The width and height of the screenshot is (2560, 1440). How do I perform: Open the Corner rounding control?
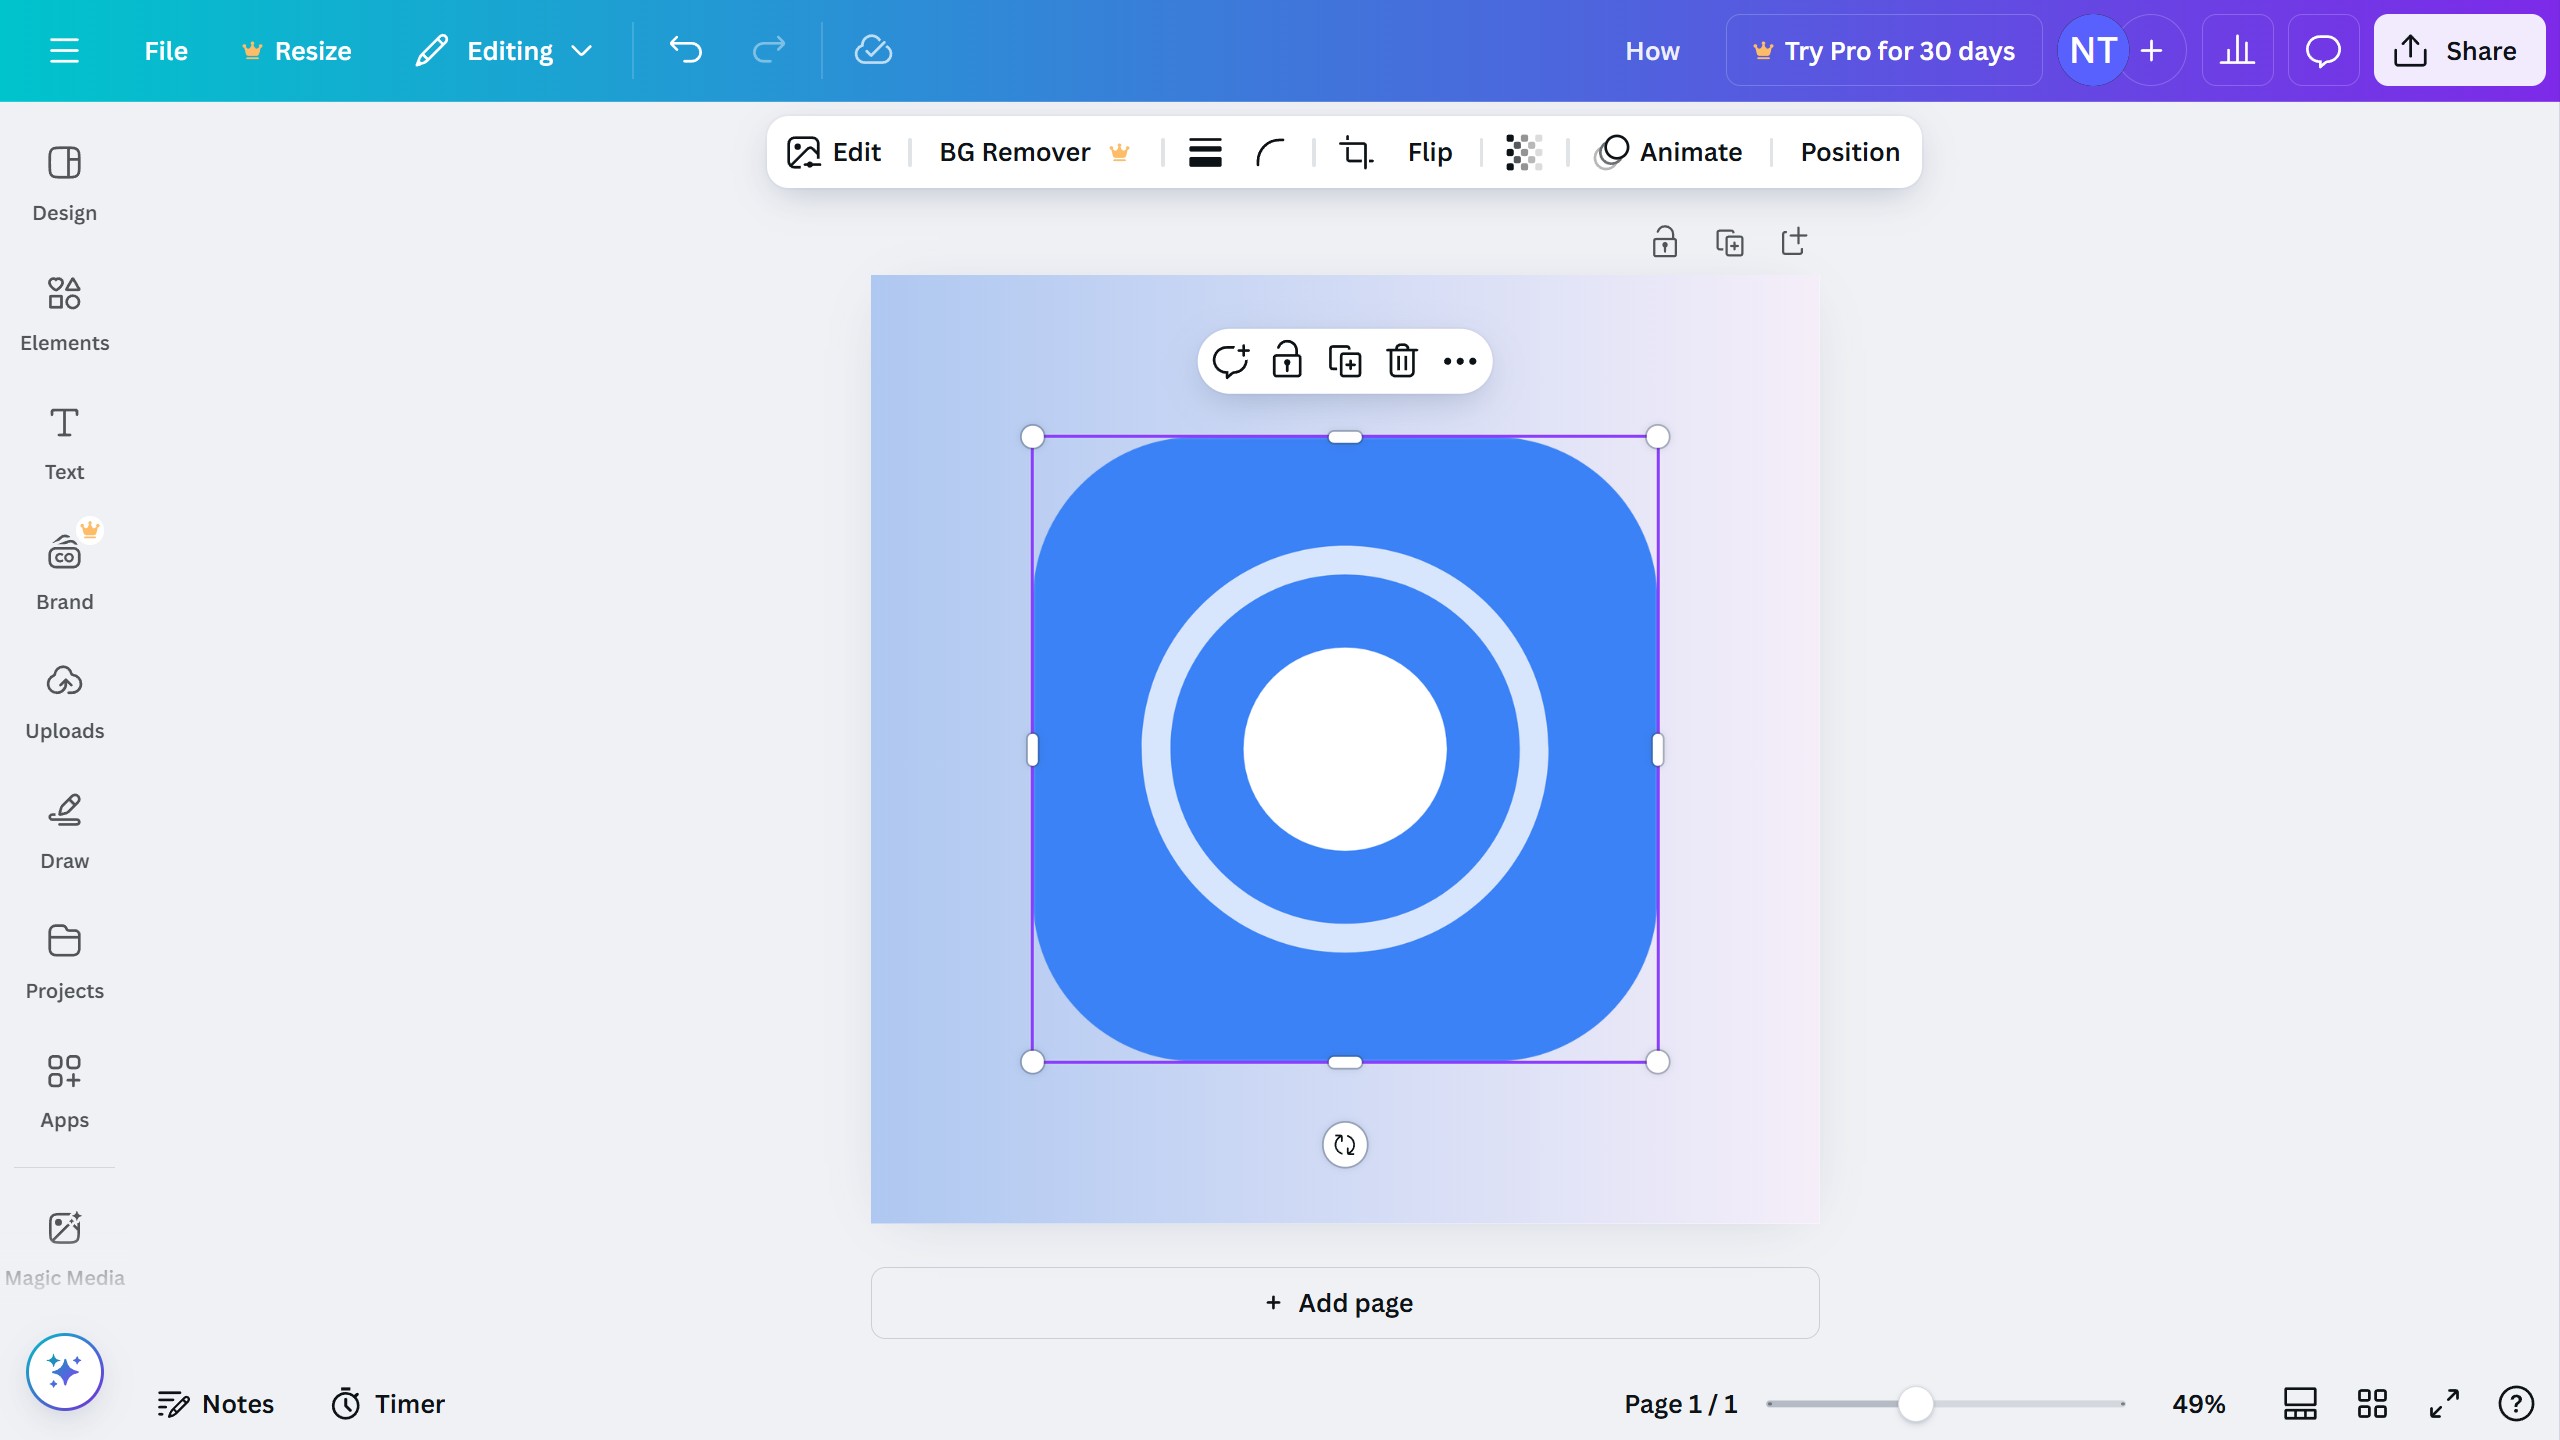pos(1270,152)
